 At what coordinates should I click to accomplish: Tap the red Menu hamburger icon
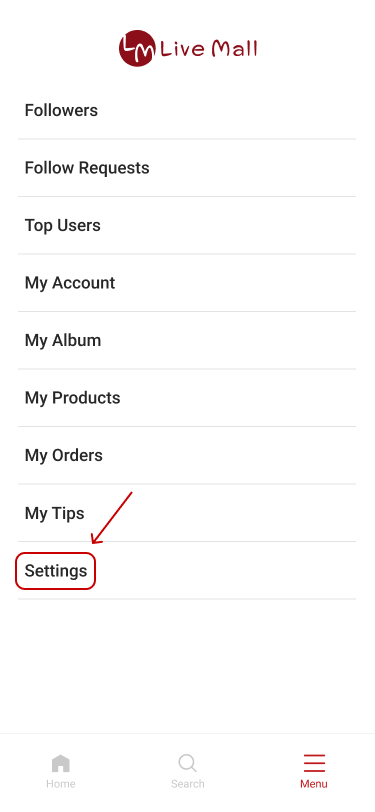314,763
